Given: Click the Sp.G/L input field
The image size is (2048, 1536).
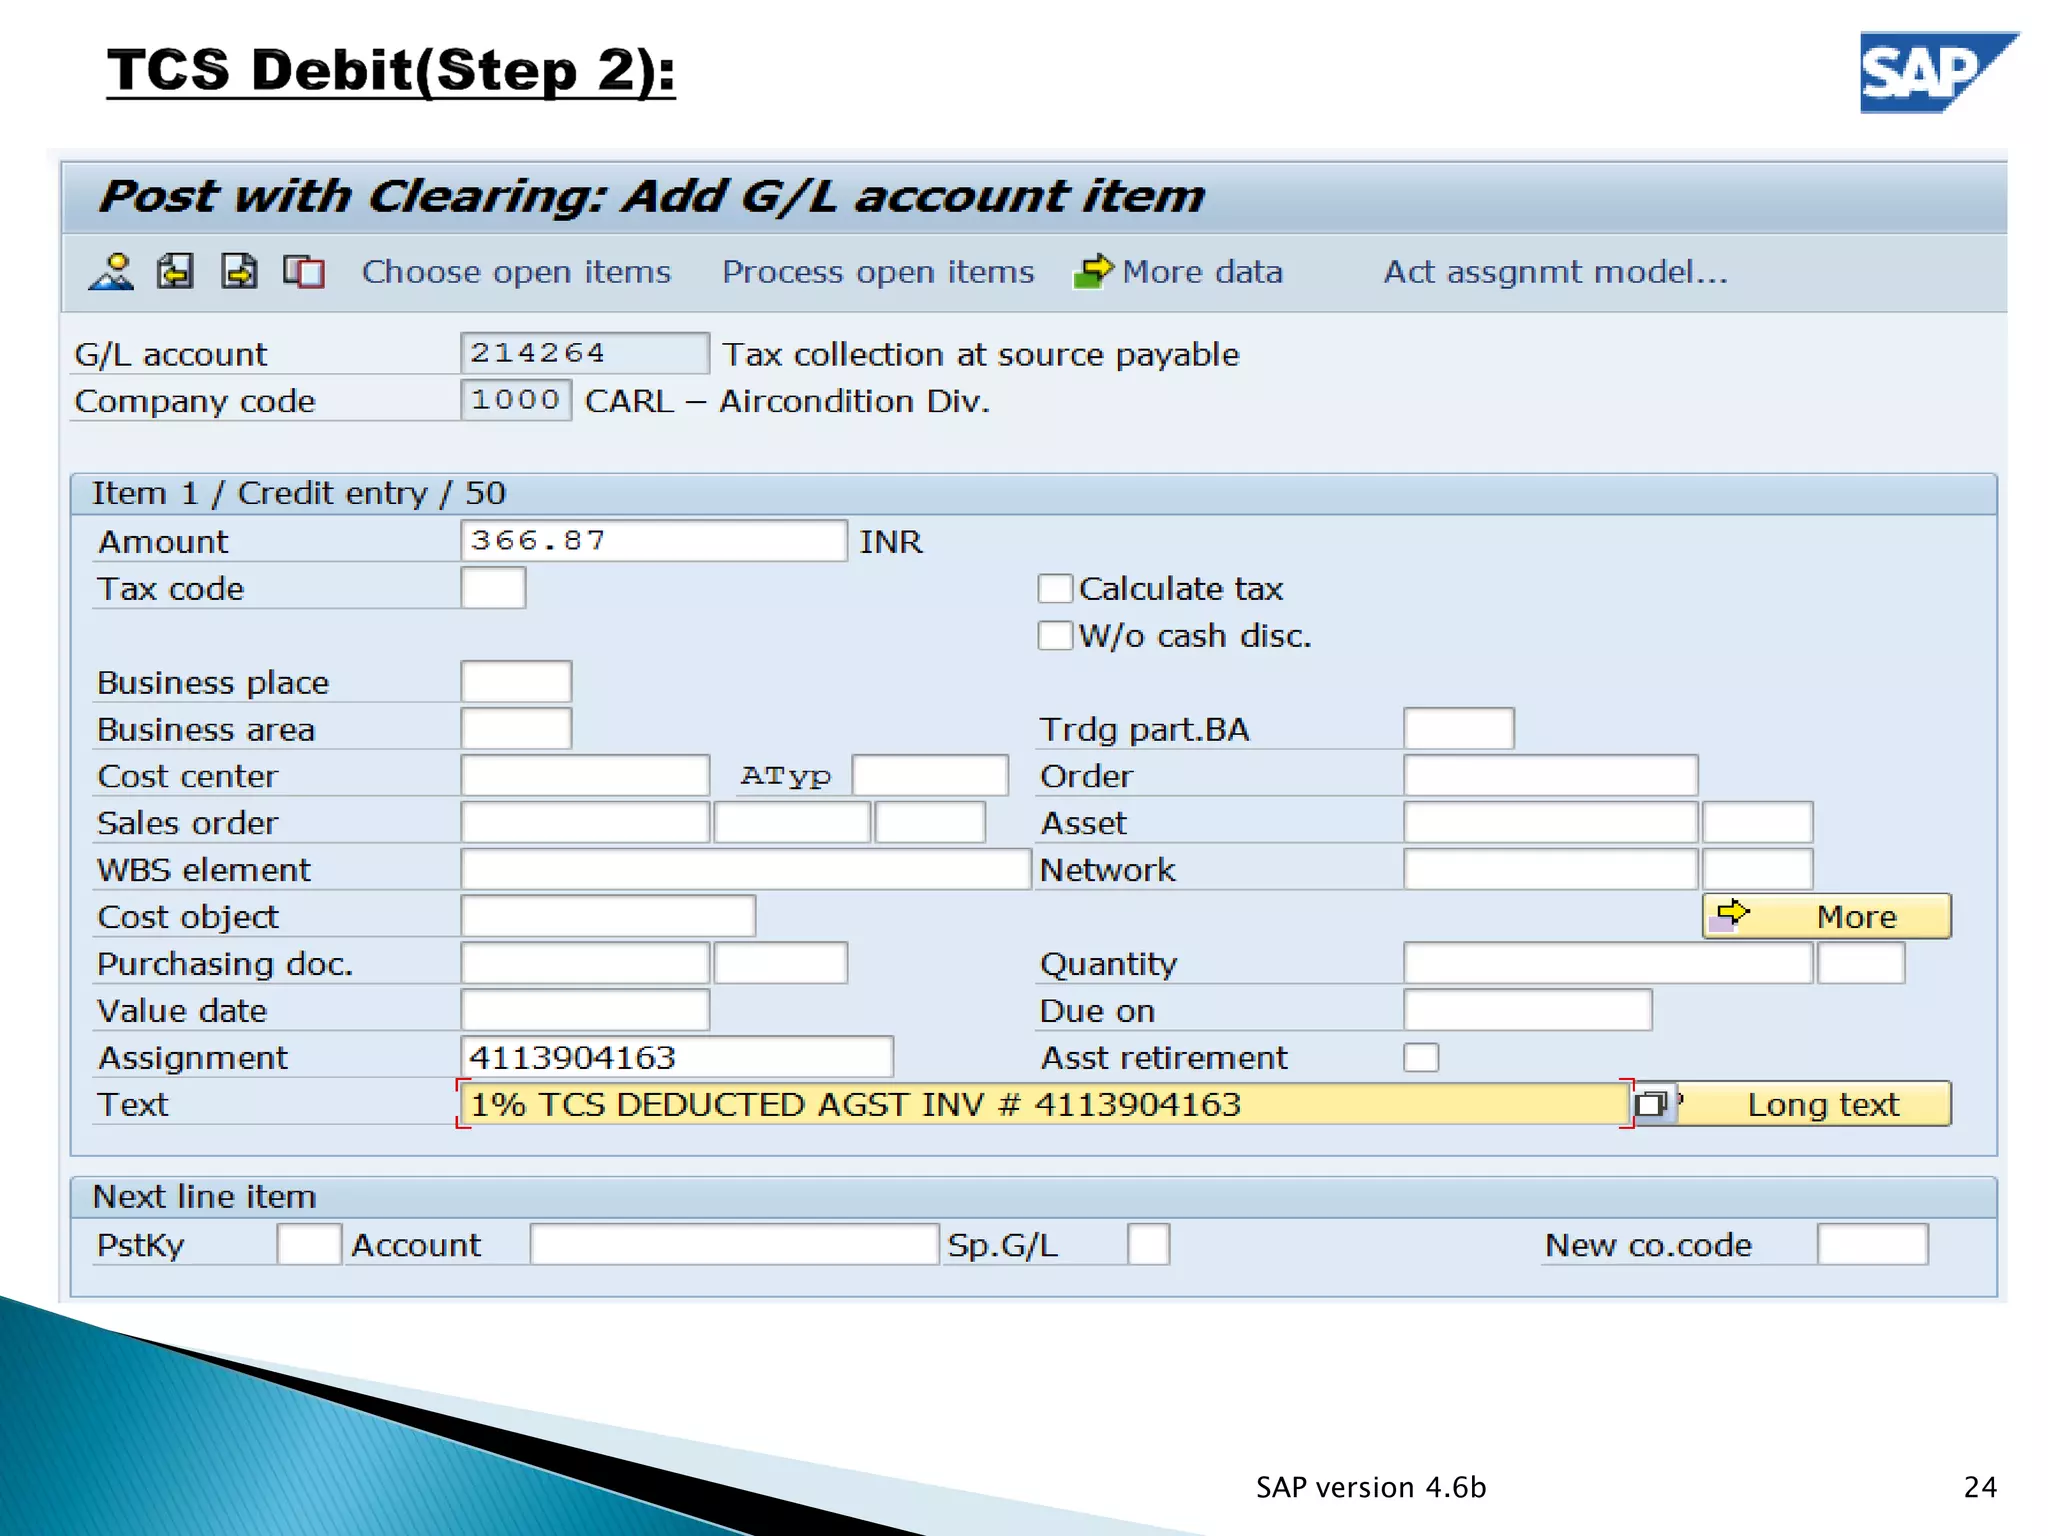Looking at the screenshot, I should click(x=1148, y=1245).
